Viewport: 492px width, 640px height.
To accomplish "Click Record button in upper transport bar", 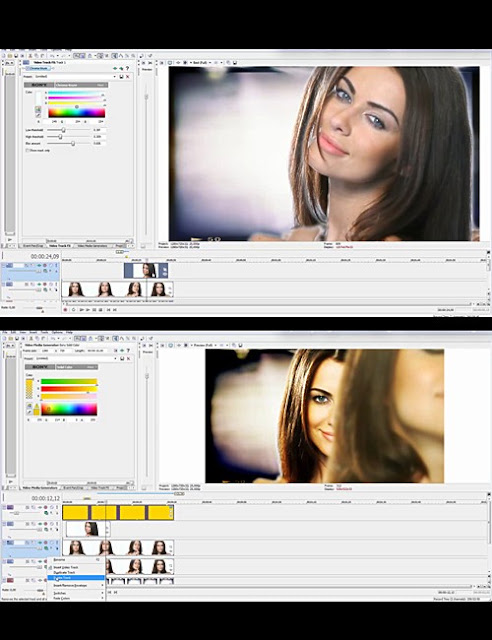I will click(65, 310).
